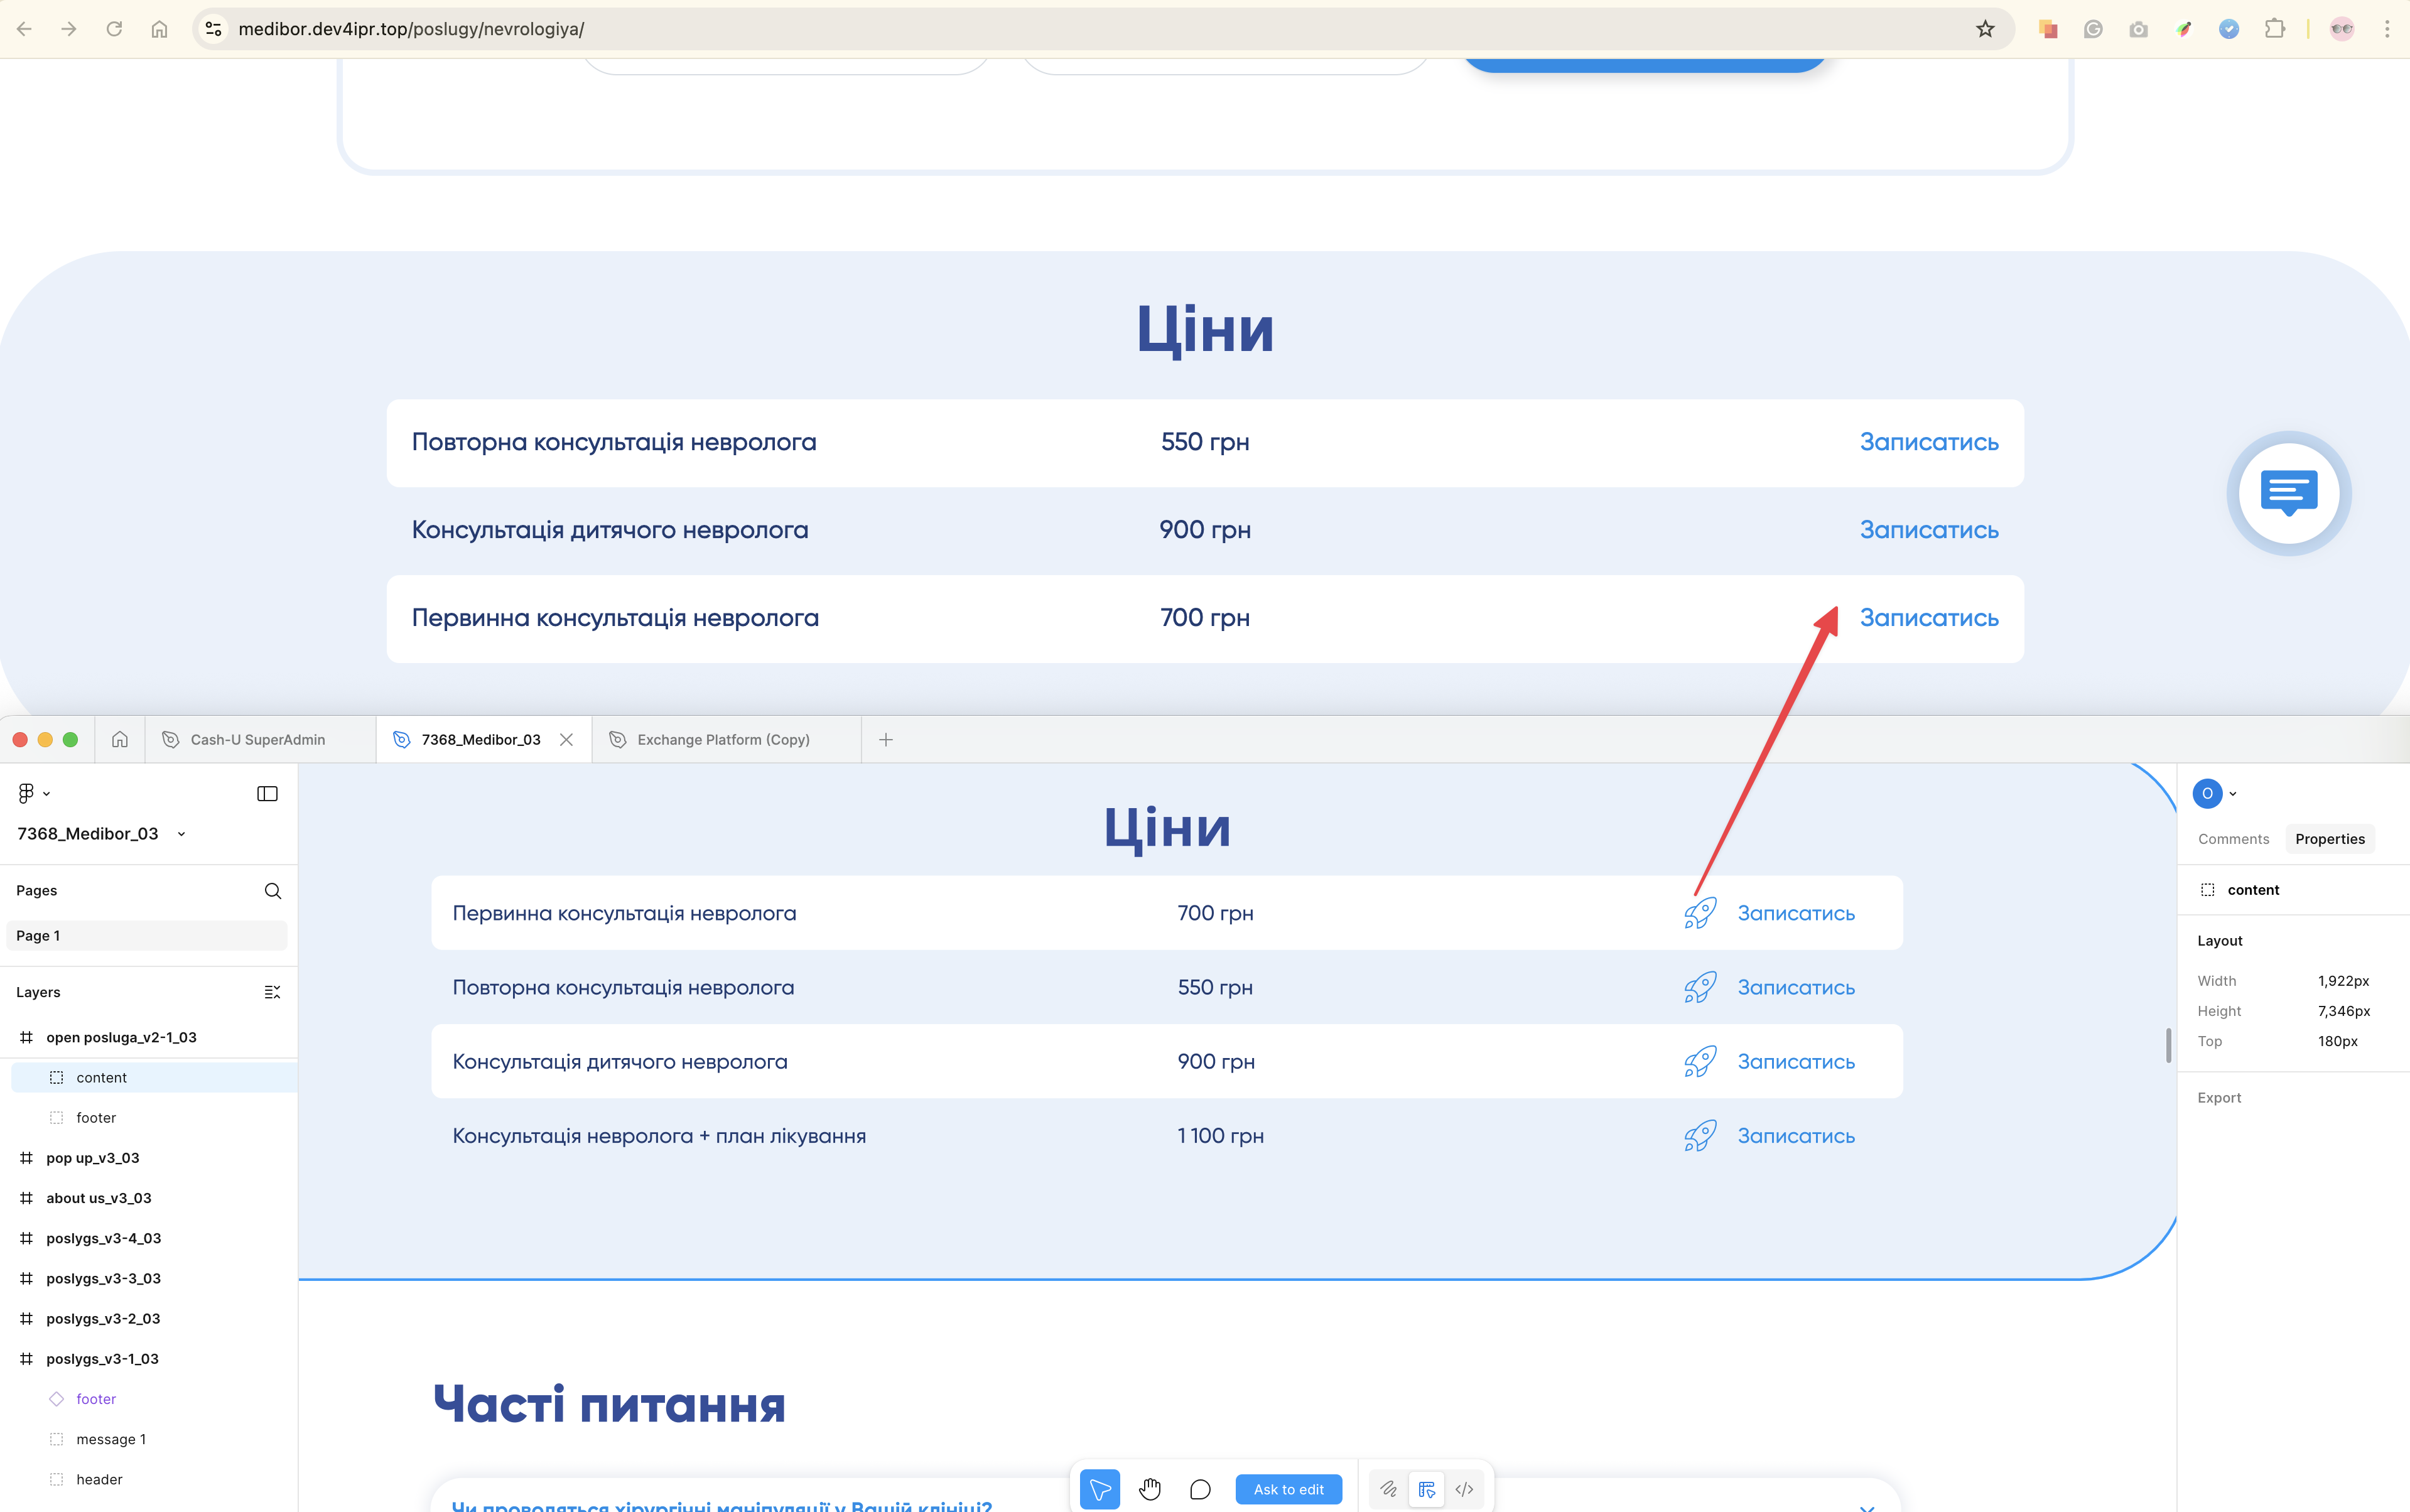Screen dimensions: 2410x1512
Task: Switch to Dev Mode code icon
Action: pyautogui.click(x=1464, y=1489)
